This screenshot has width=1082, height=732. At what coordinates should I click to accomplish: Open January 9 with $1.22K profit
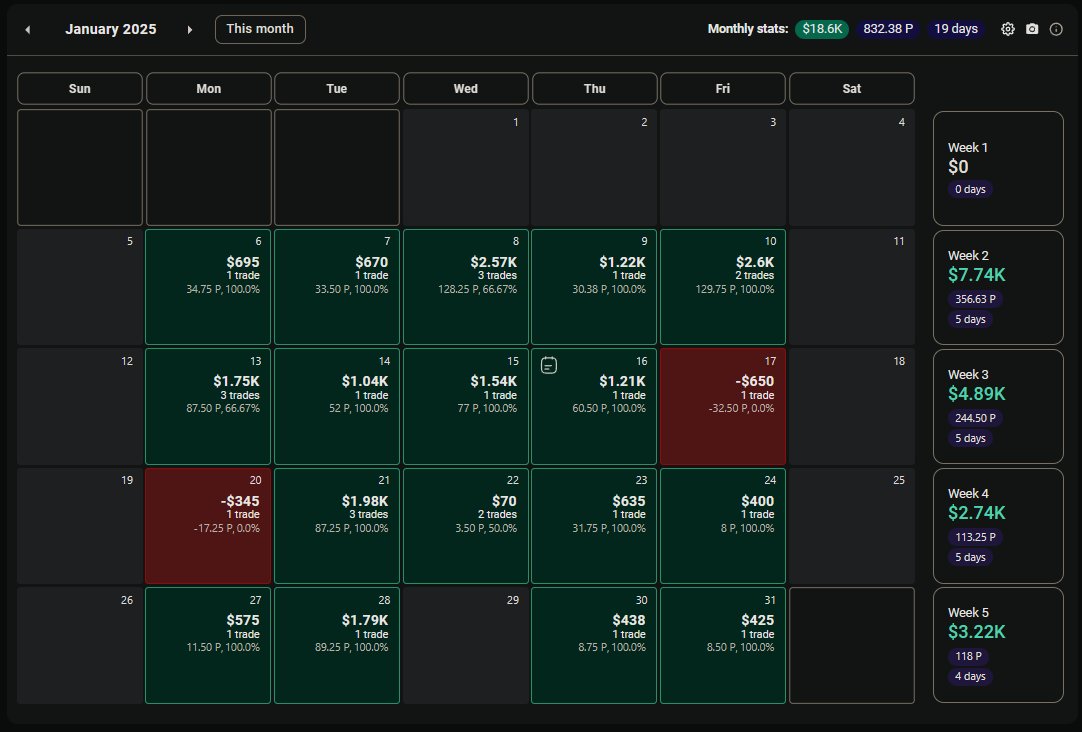[594, 287]
